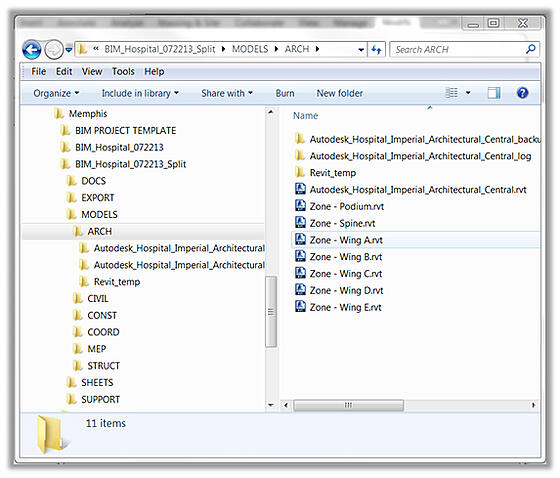Click Autodesk_Hospital_Imperial_Architectural_Central.rvt Revit file icon
The image size is (560, 478).
tap(300, 189)
